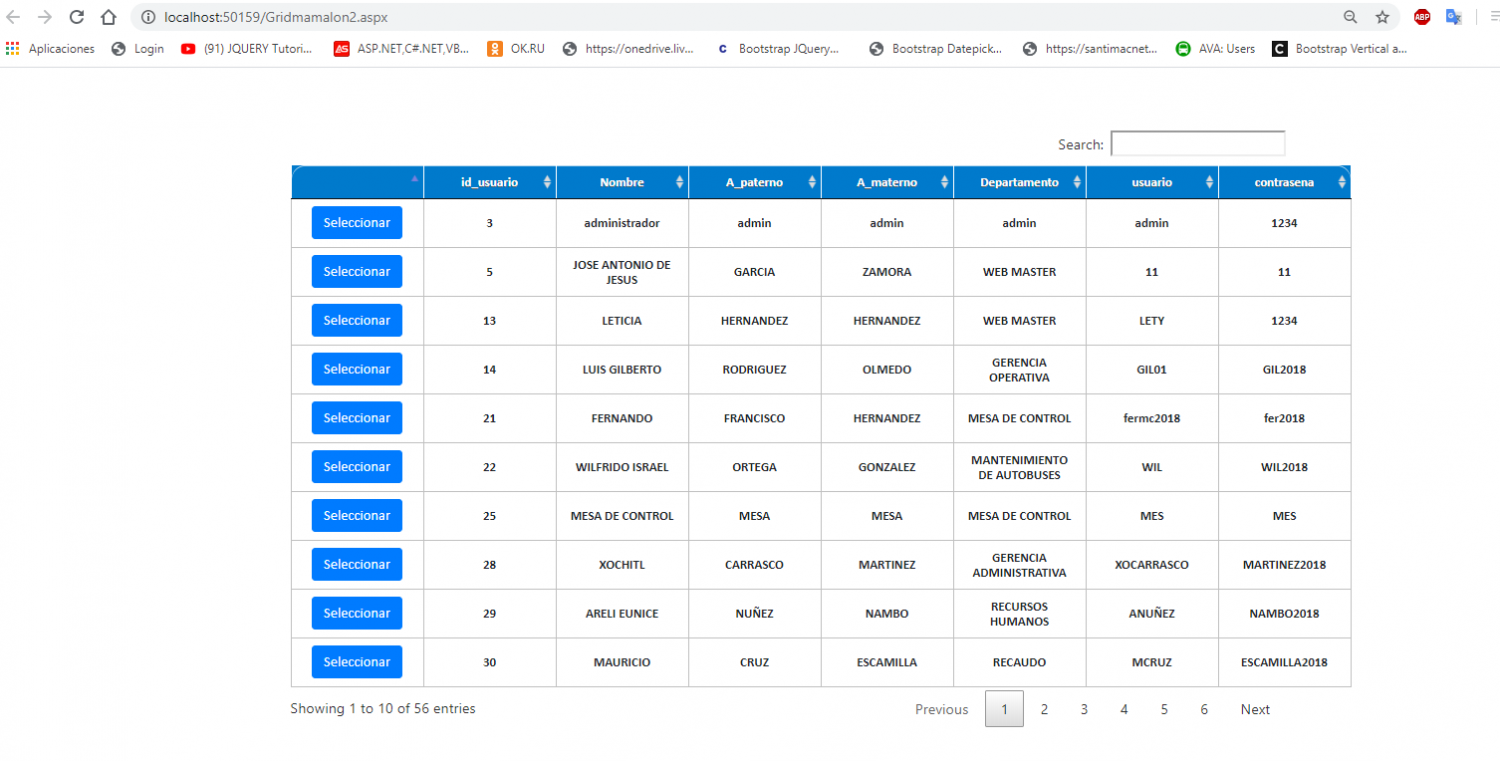Viewport: 1500px width, 761px height.
Task: Click the RECAUDO department cell
Action: coord(1020,662)
